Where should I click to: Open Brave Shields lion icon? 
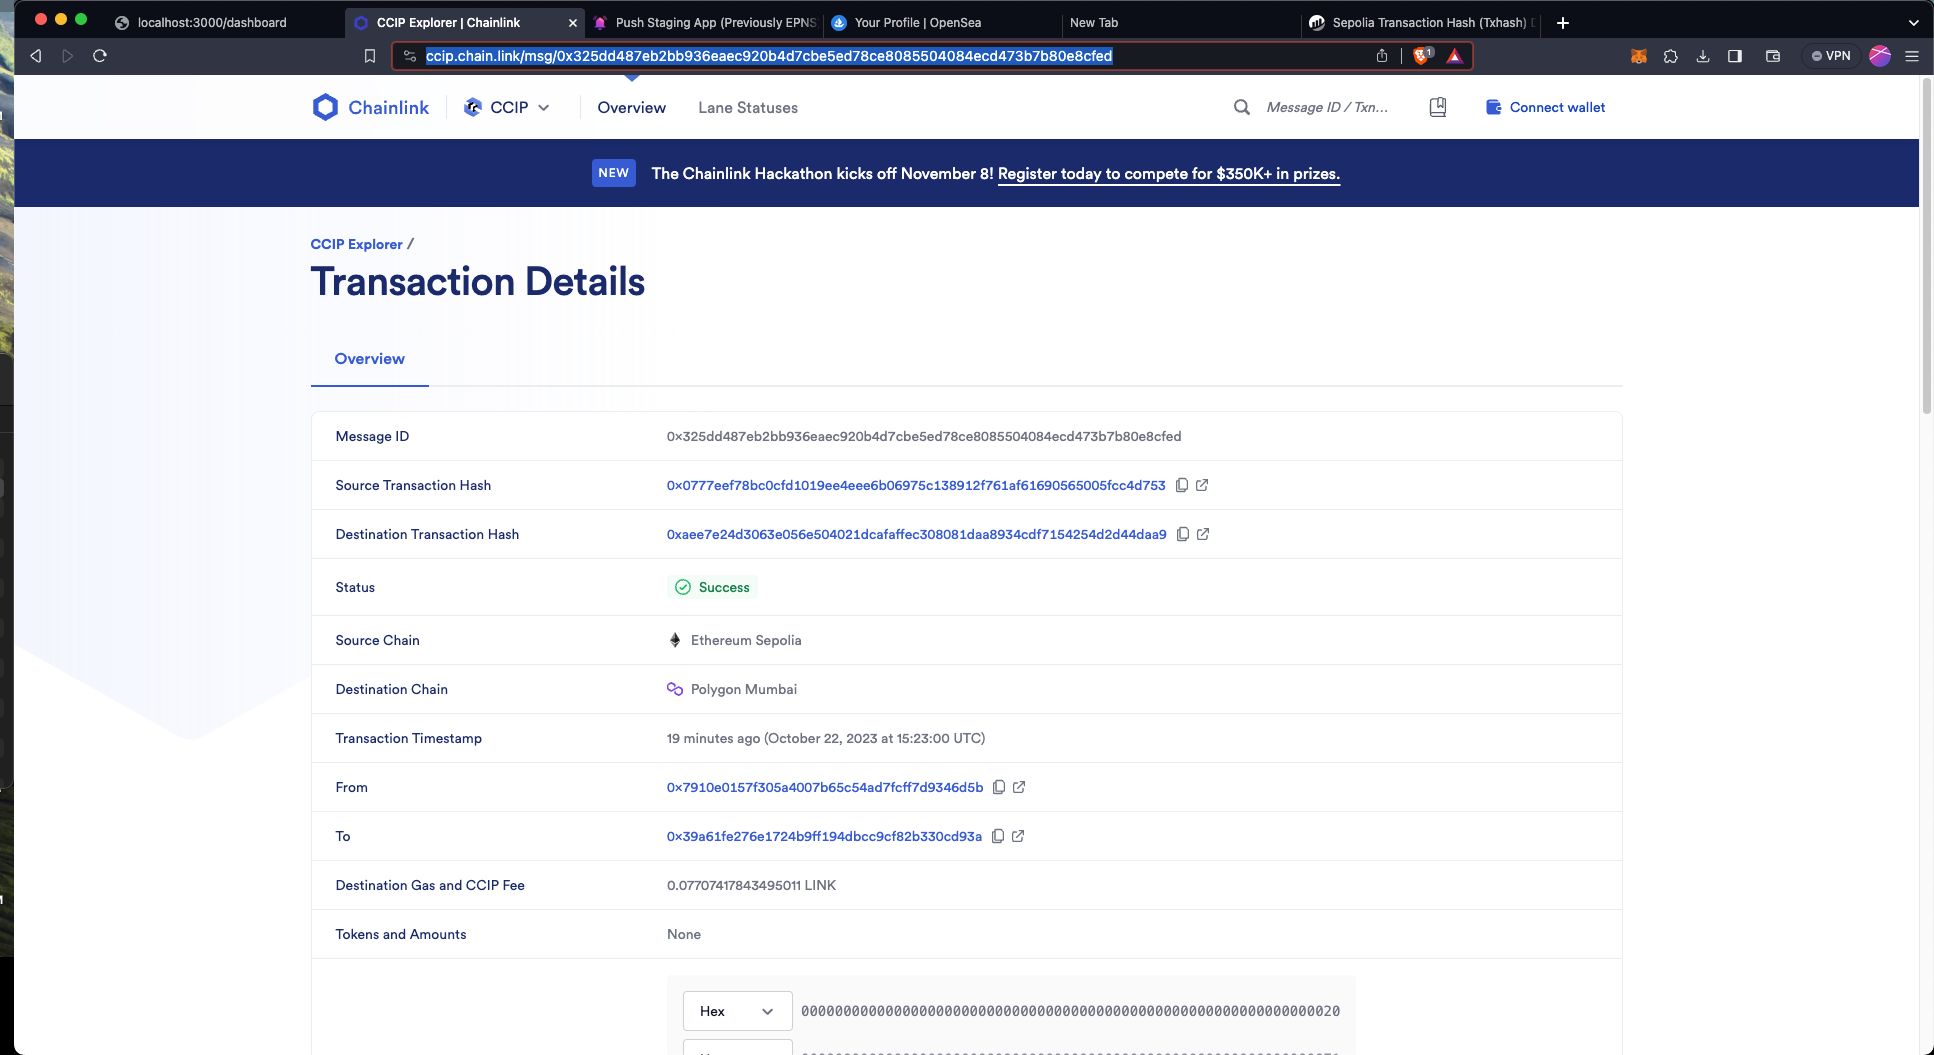pyautogui.click(x=1422, y=56)
